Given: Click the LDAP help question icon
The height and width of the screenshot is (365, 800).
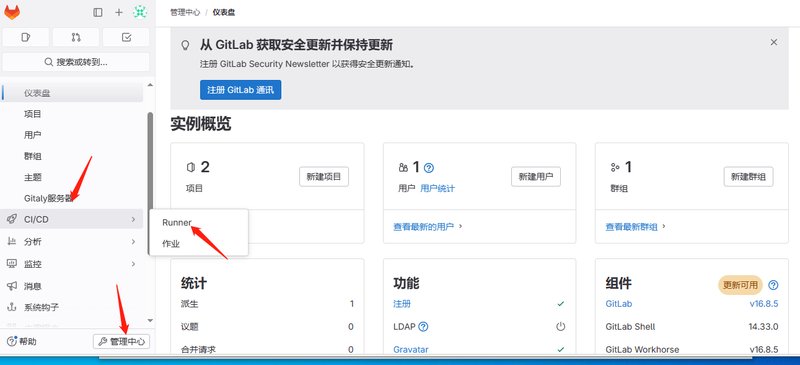Looking at the screenshot, I should click(x=423, y=327).
